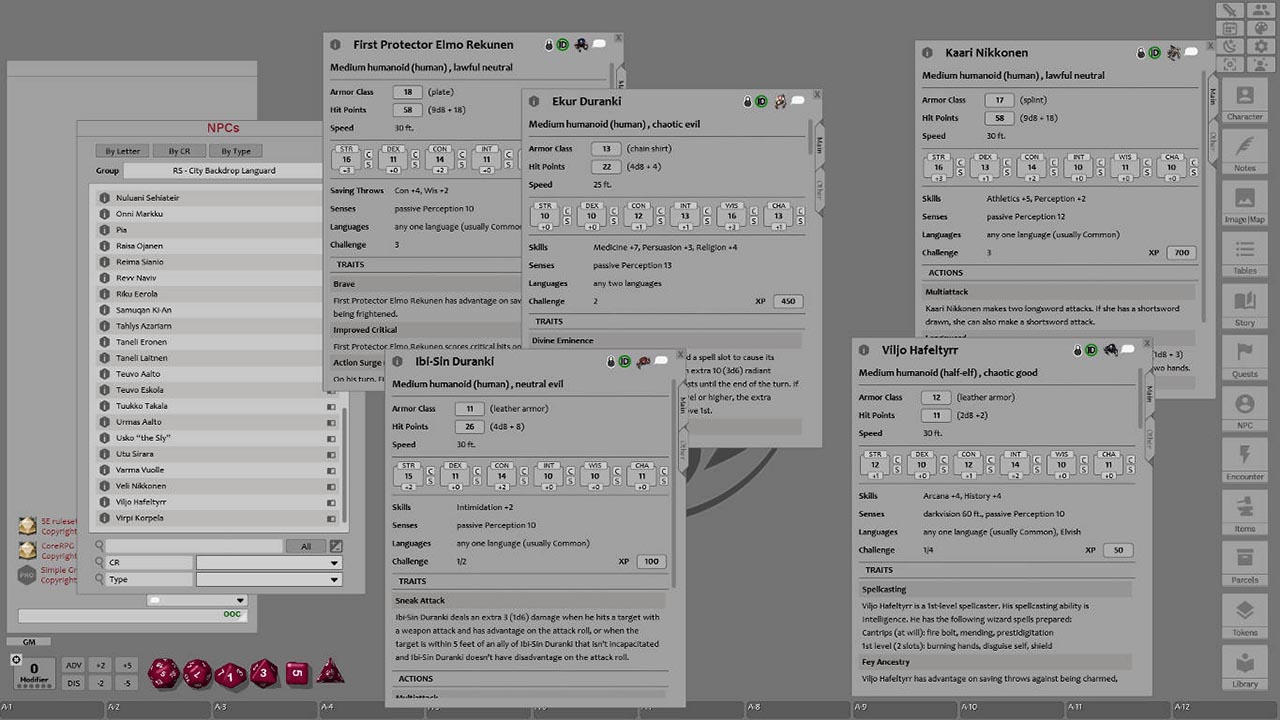Toggle the lock padlock on Kaari Nikkonen's sheet
Screen dimensions: 1280x720
tap(1141, 53)
